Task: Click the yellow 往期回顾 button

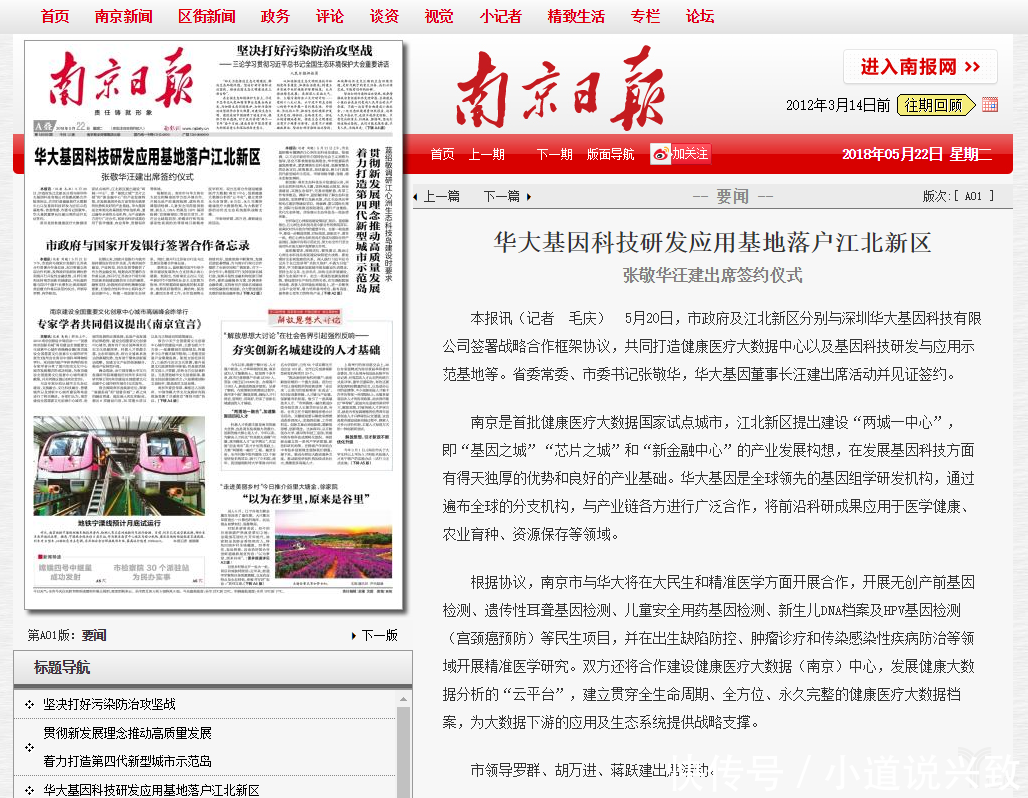Action: pyautogui.click(x=936, y=105)
